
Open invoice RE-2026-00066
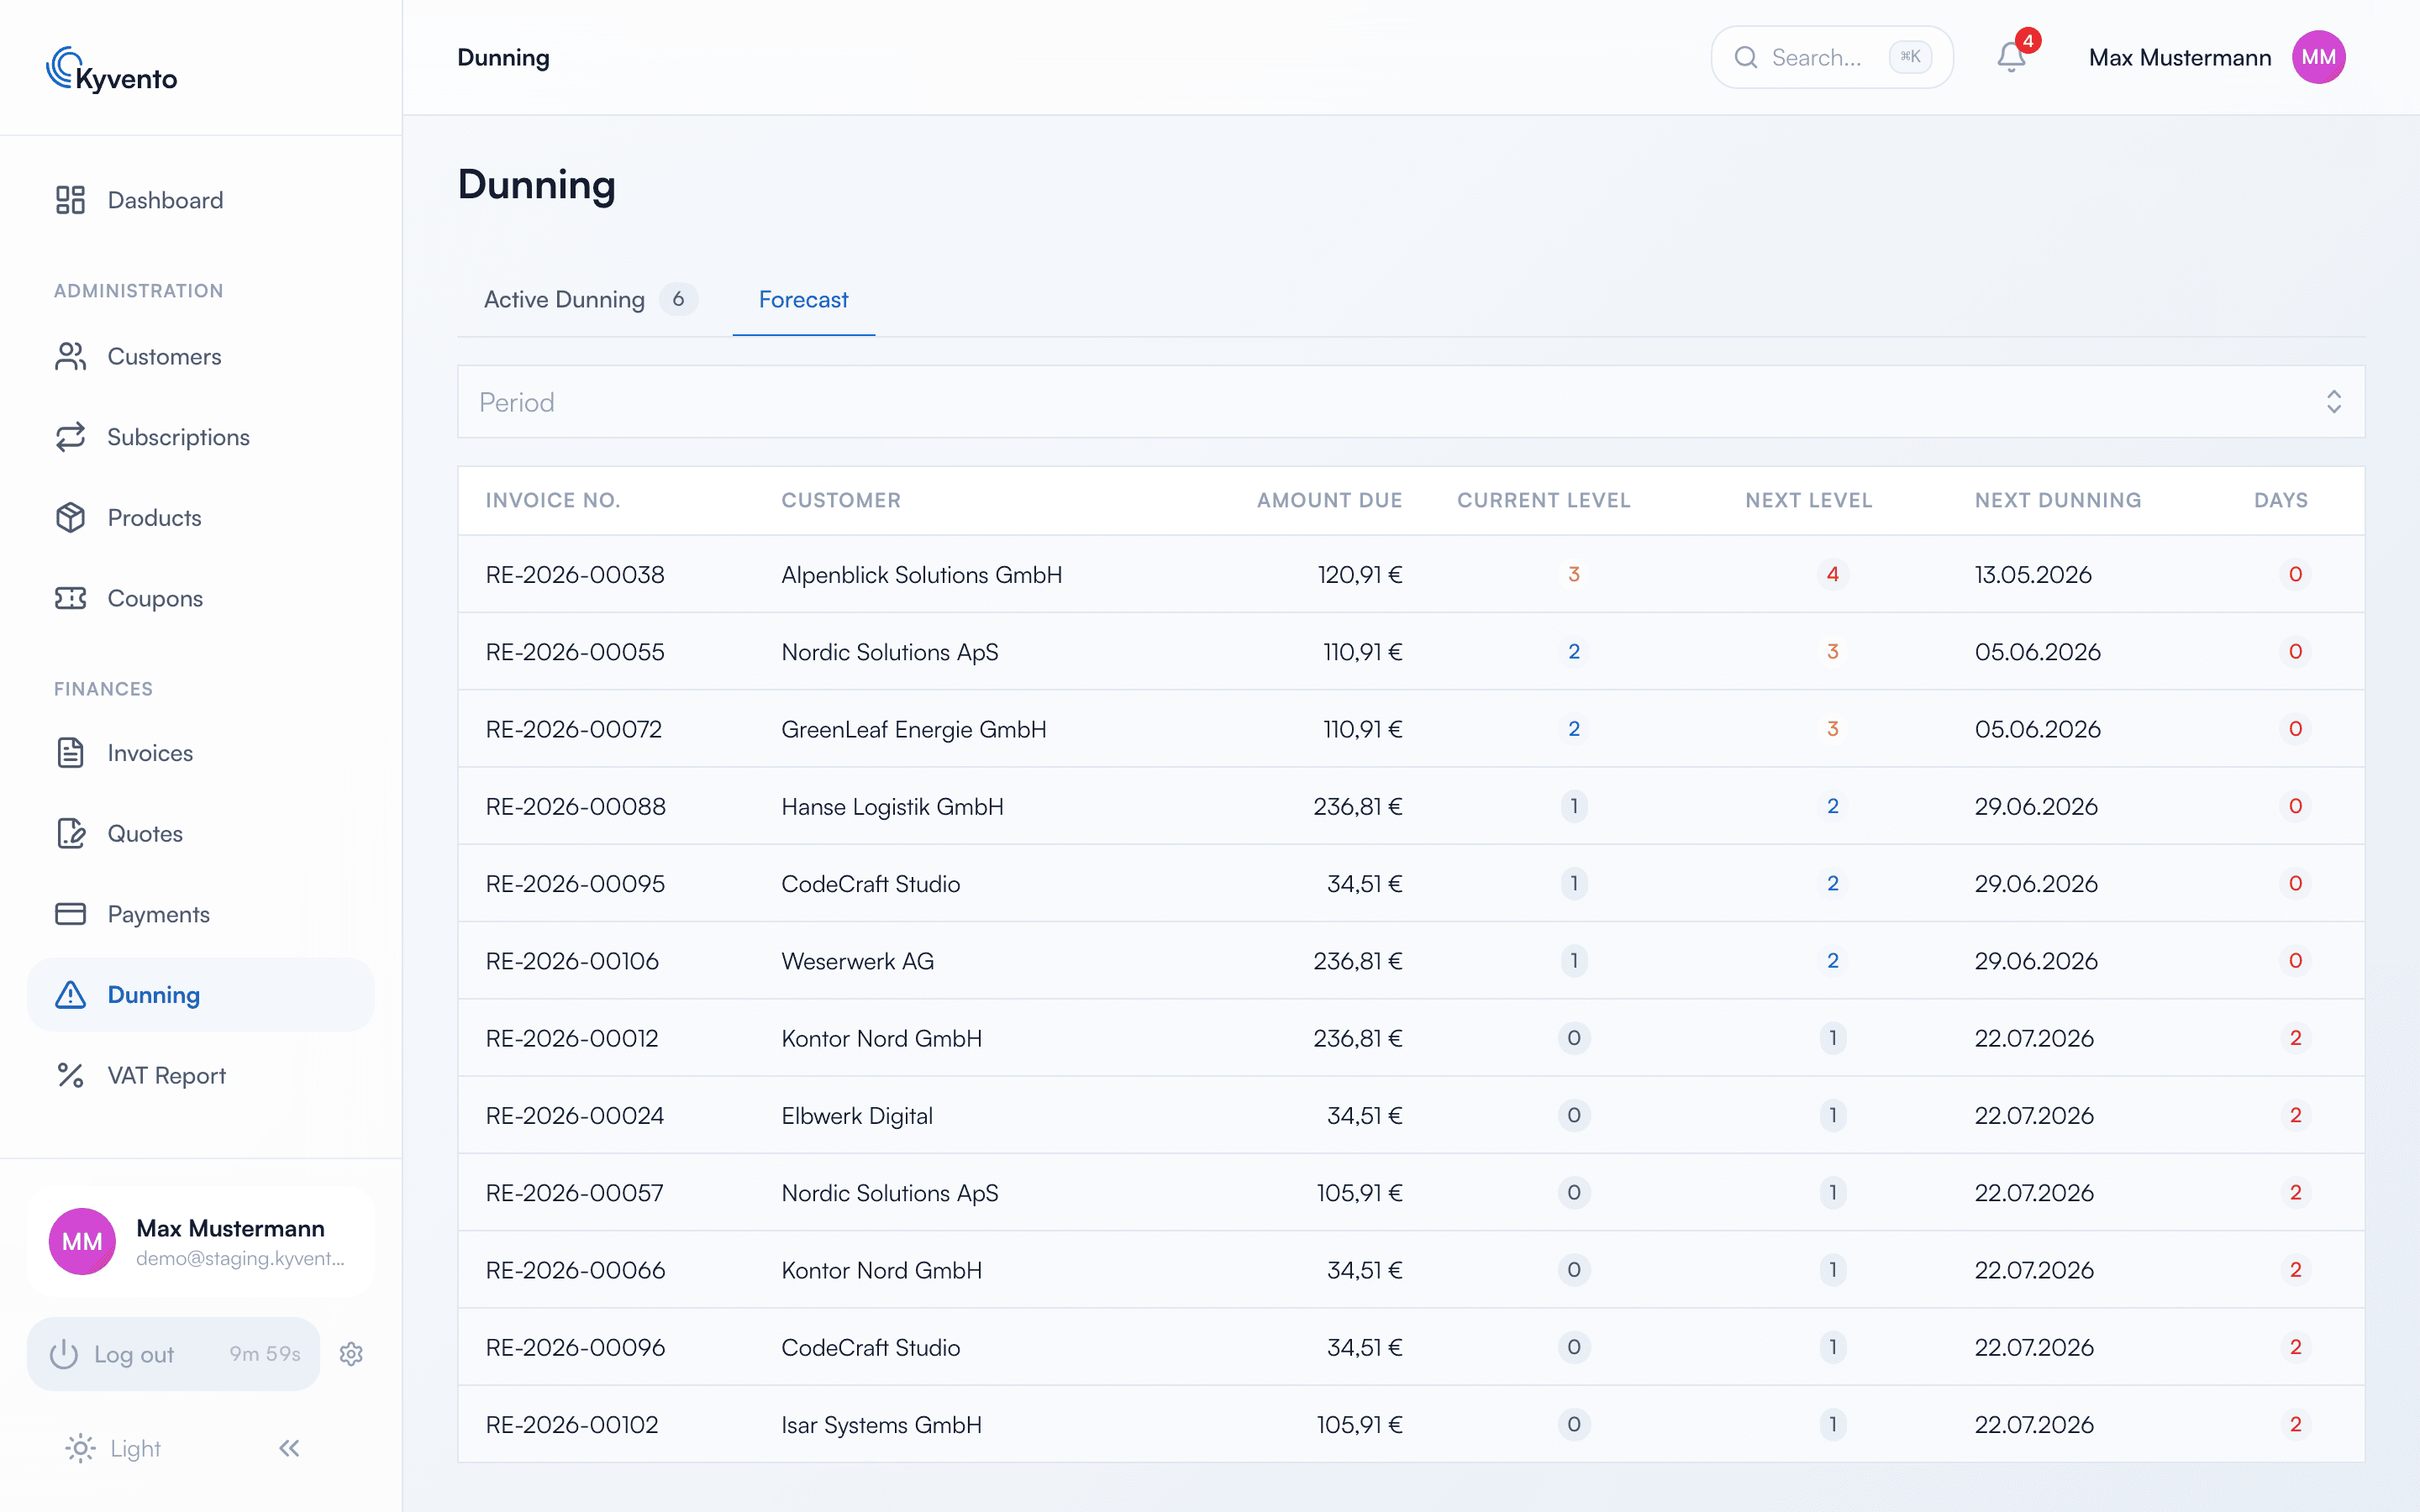(x=575, y=1270)
